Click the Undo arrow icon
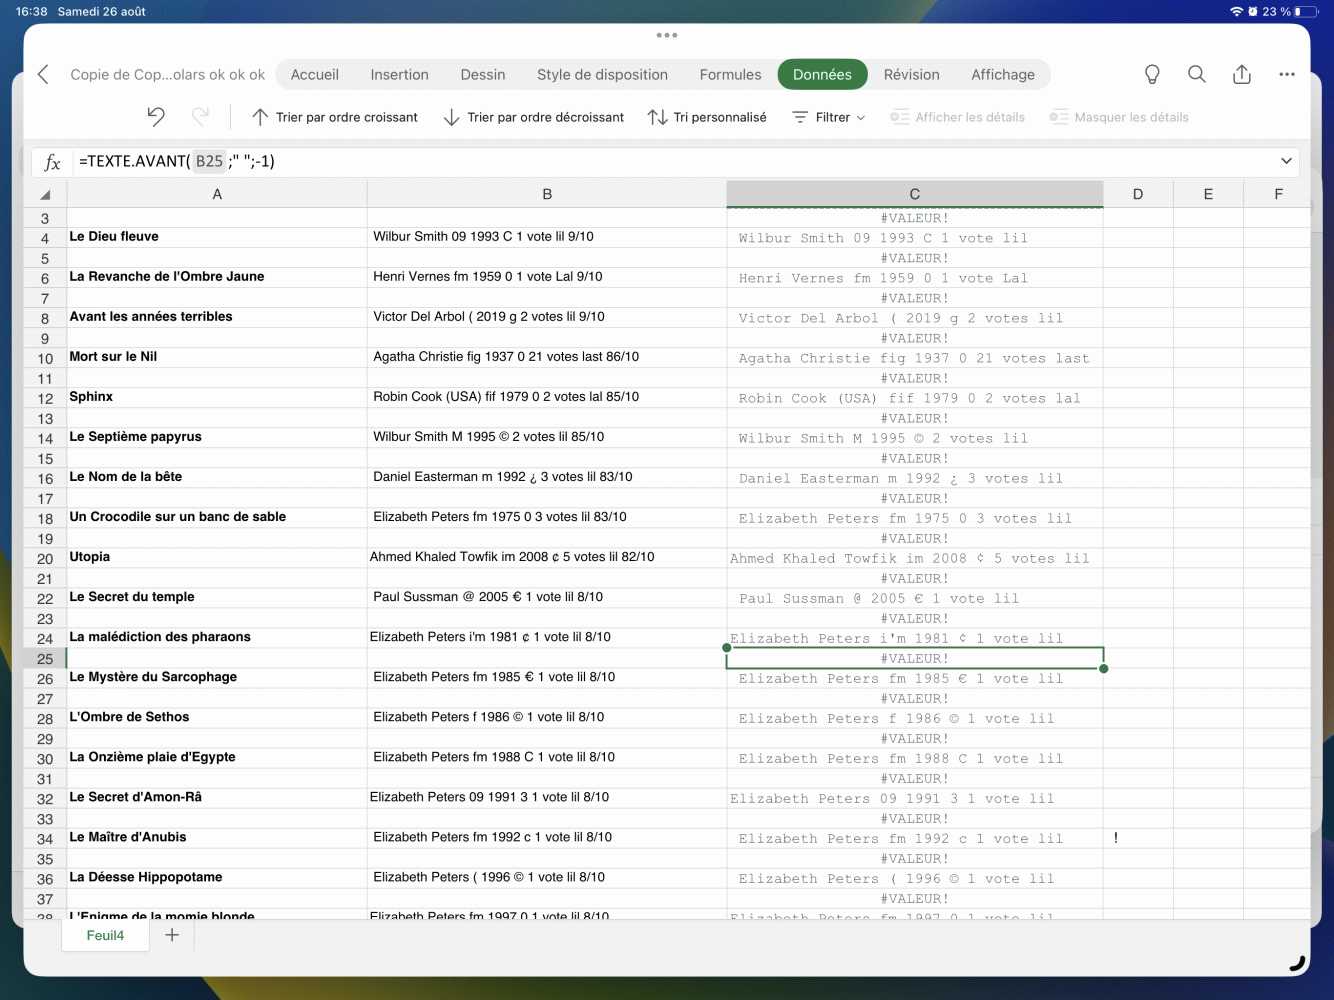The height and width of the screenshot is (1000, 1334). (156, 117)
